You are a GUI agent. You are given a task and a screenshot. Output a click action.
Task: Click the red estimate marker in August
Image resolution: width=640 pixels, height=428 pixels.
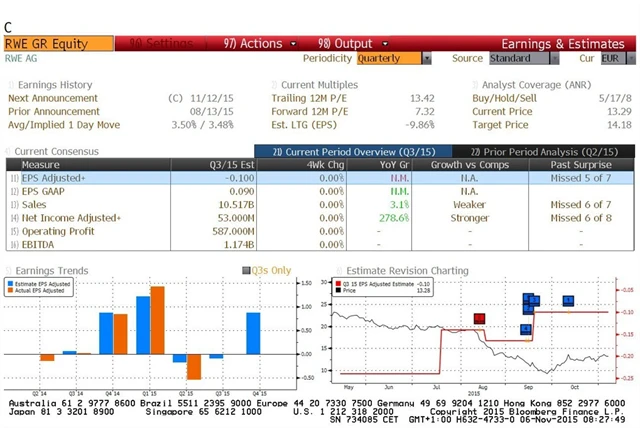pyautogui.click(x=479, y=319)
